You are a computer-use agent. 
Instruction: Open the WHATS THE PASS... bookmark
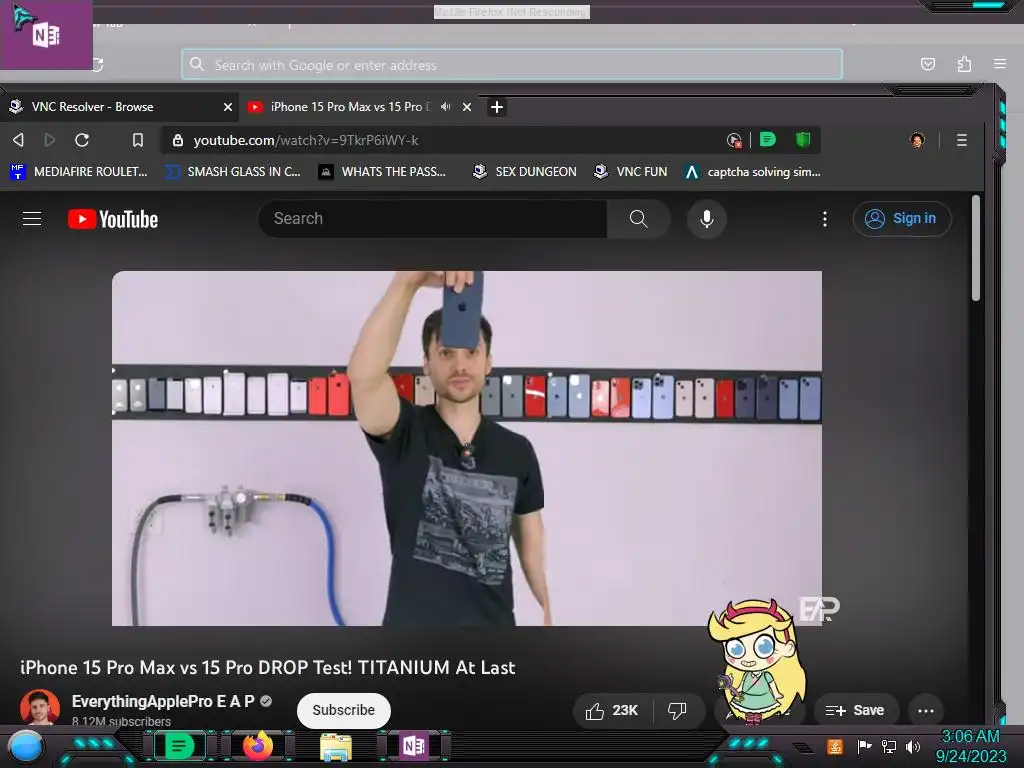coord(382,172)
